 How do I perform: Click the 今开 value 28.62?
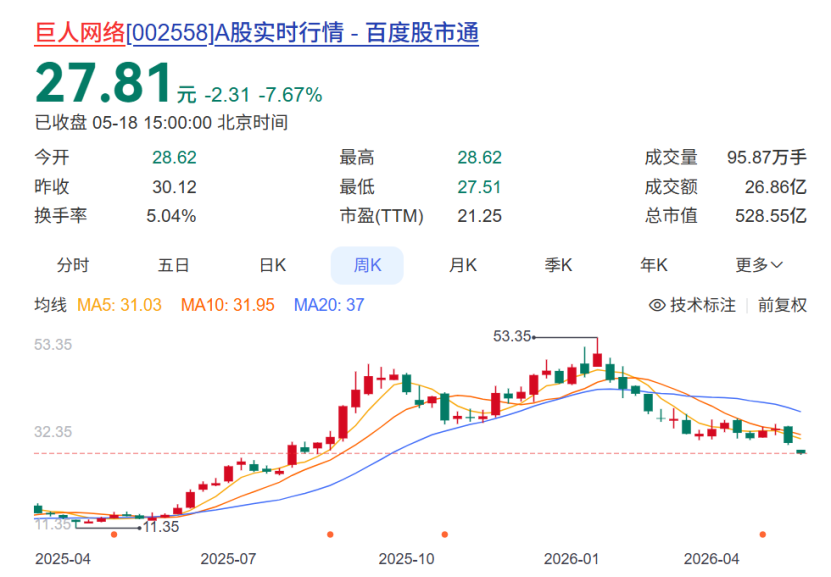(174, 157)
